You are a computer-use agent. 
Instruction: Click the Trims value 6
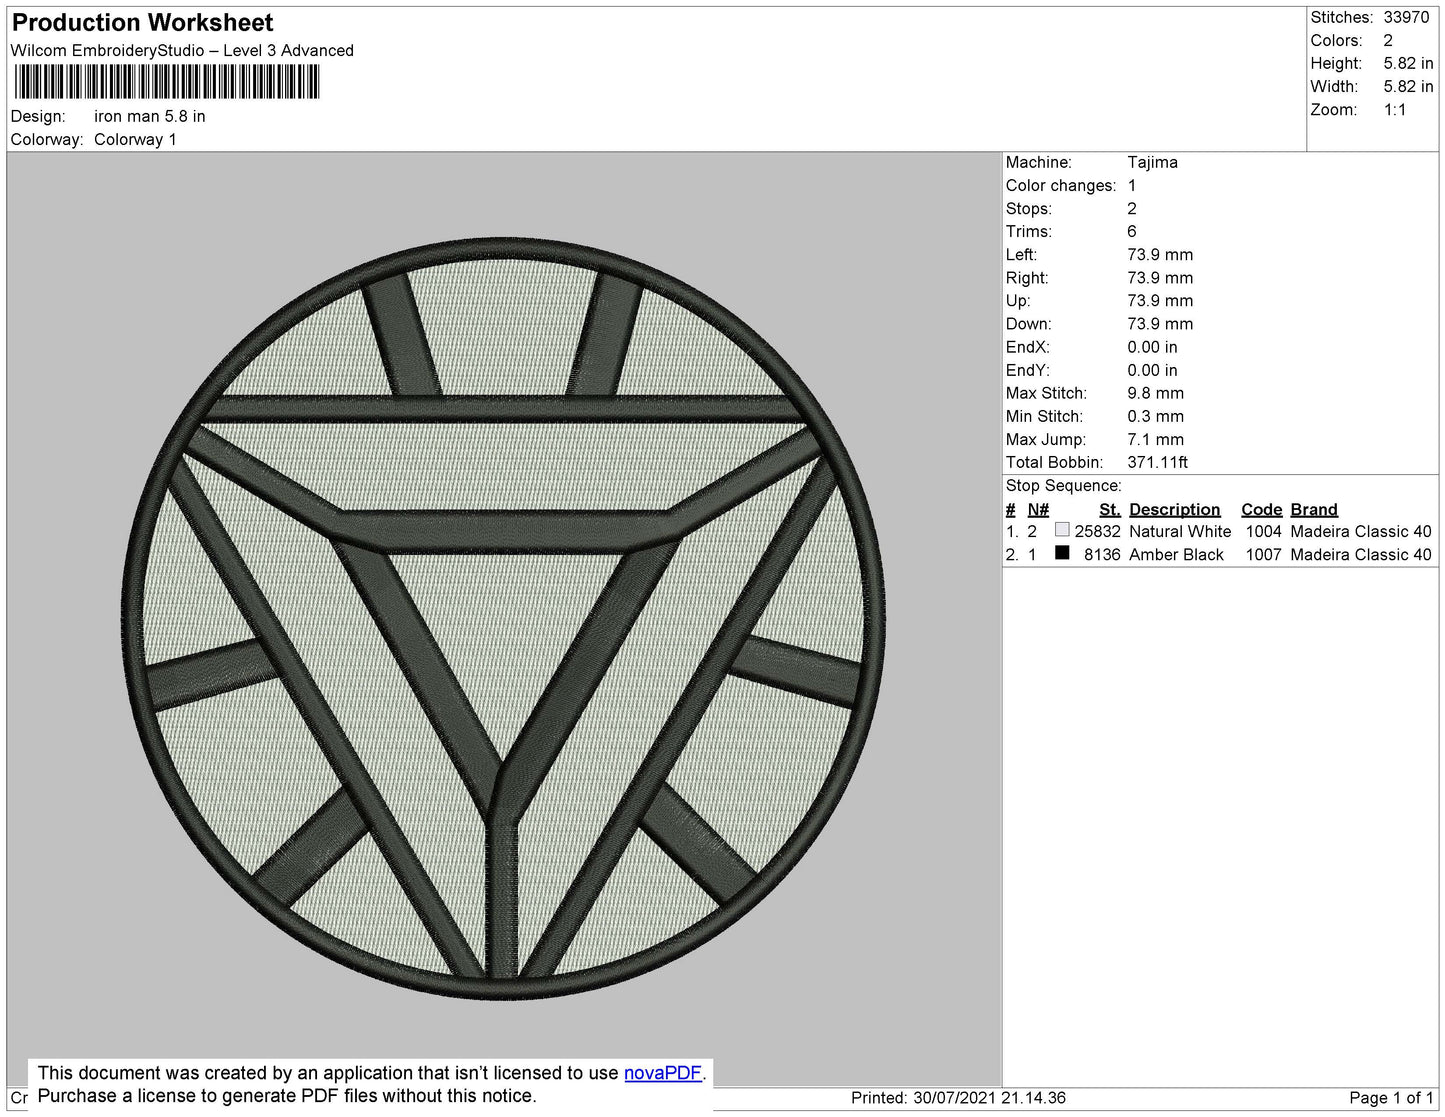tap(1132, 231)
